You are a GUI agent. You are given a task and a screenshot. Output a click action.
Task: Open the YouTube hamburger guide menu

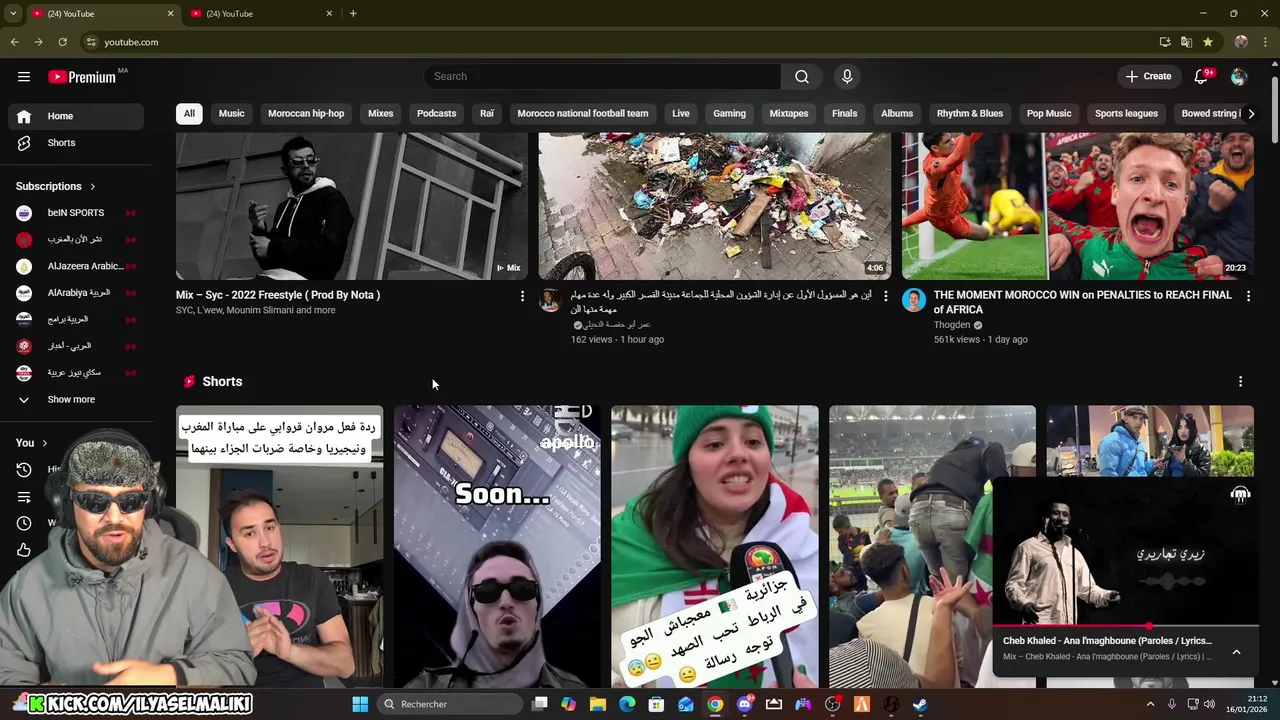pos(24,77)
